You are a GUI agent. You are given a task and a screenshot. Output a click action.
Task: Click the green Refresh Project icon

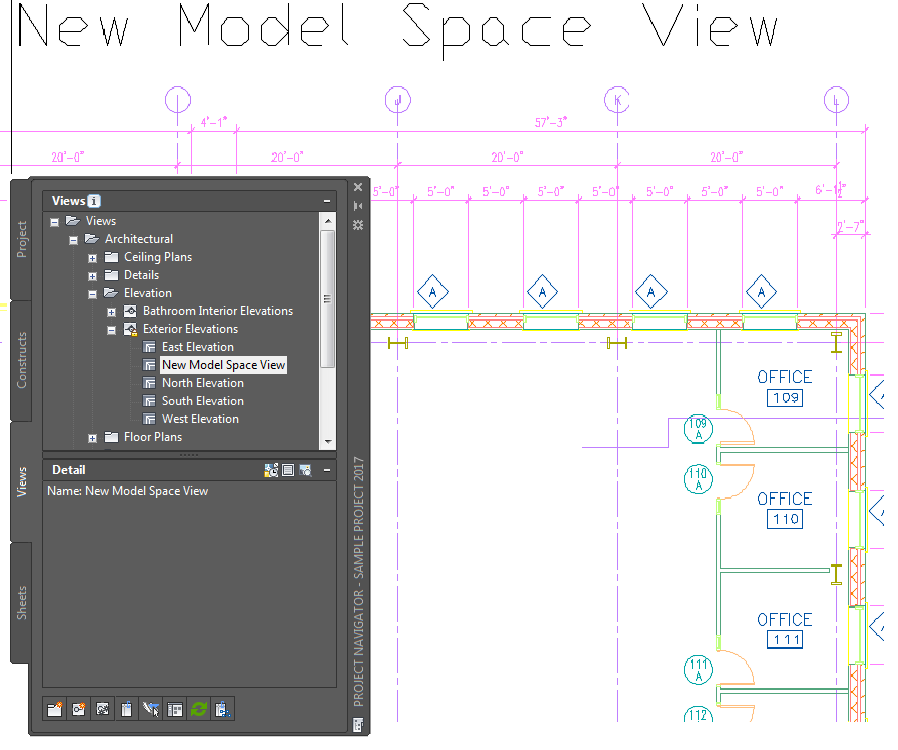pyautogui.click(x=199, y=709)
